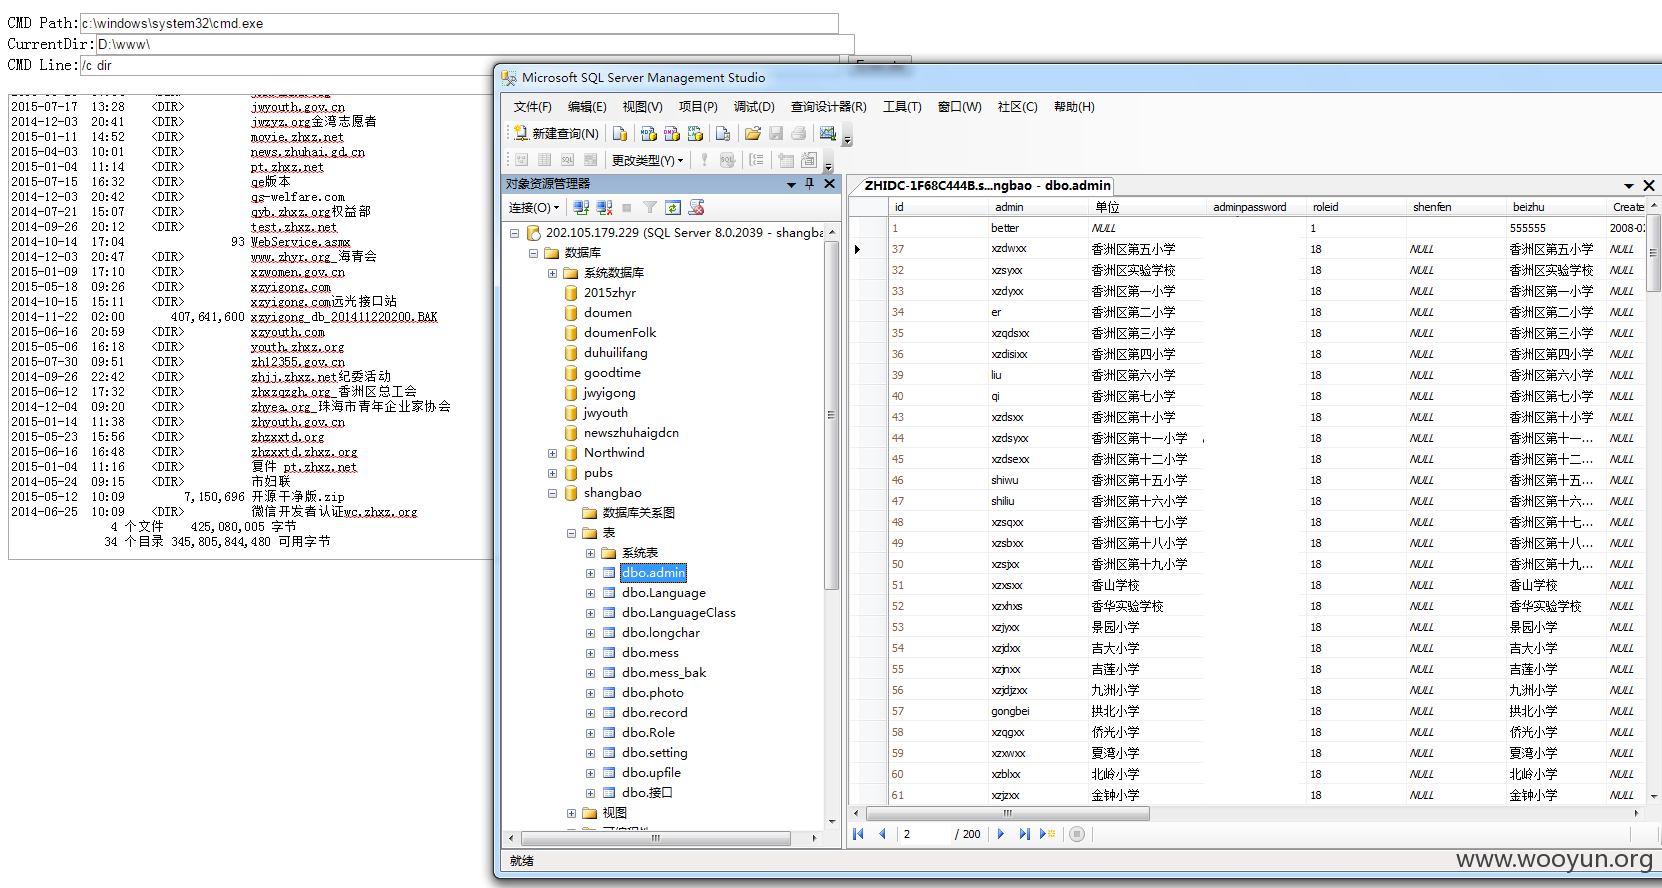
Task: Open the 查询设计器(R) menu
Action: (x=828, y=106)
